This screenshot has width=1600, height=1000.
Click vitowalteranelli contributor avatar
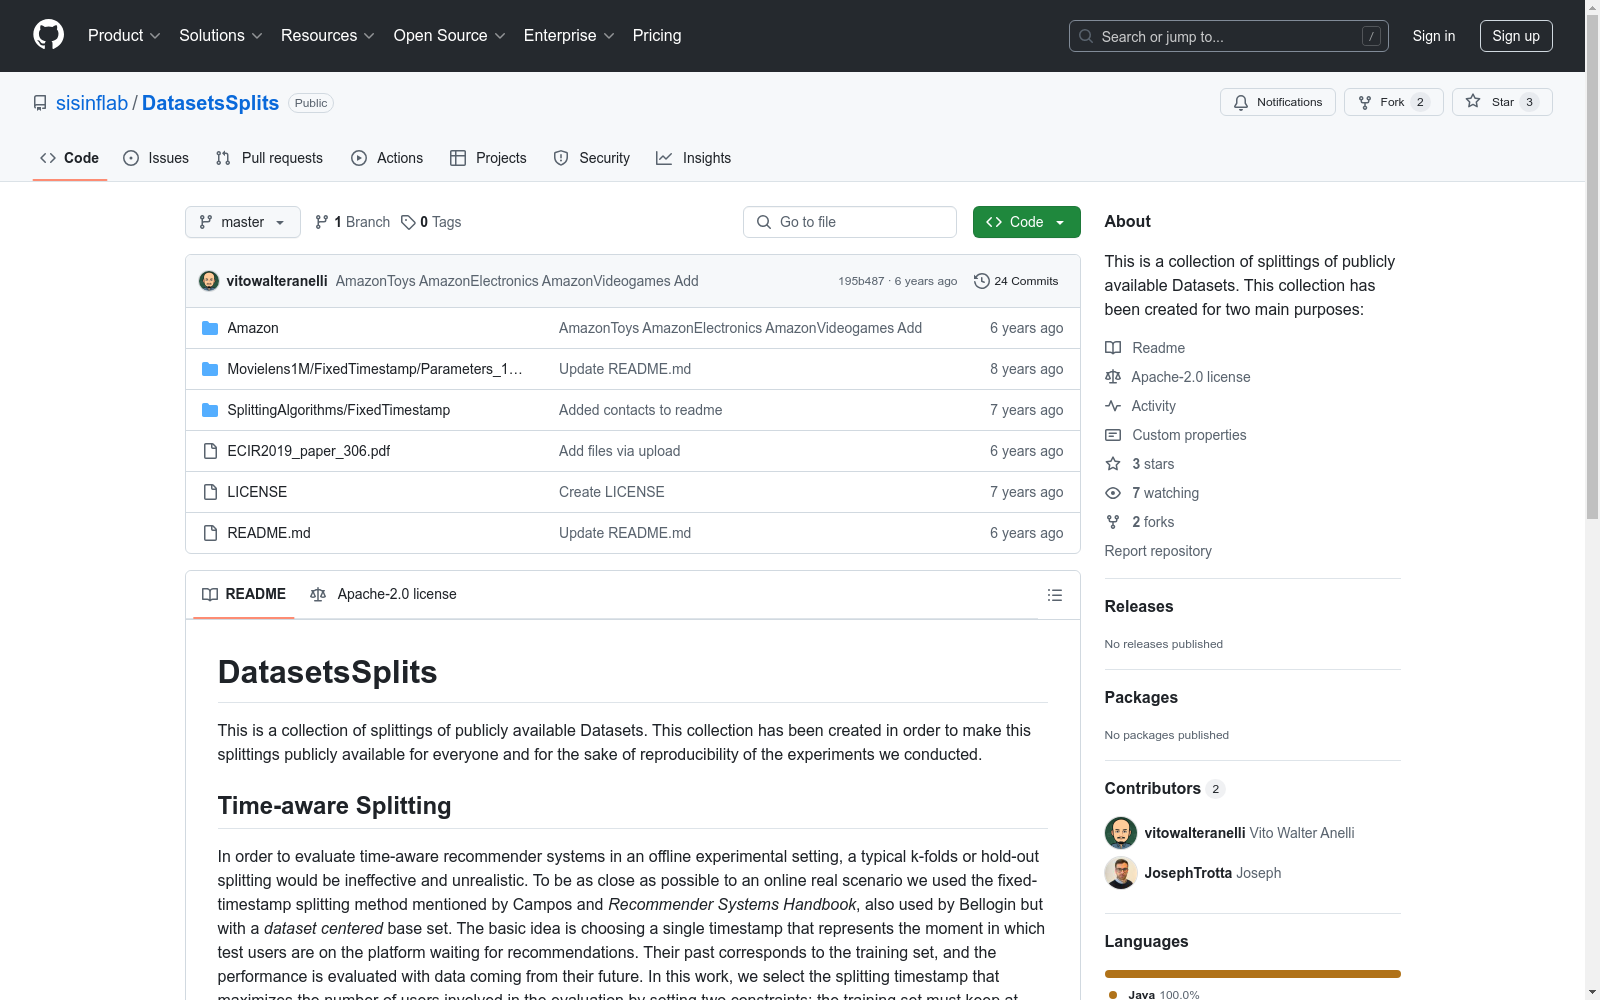(x=1121, y=833)
